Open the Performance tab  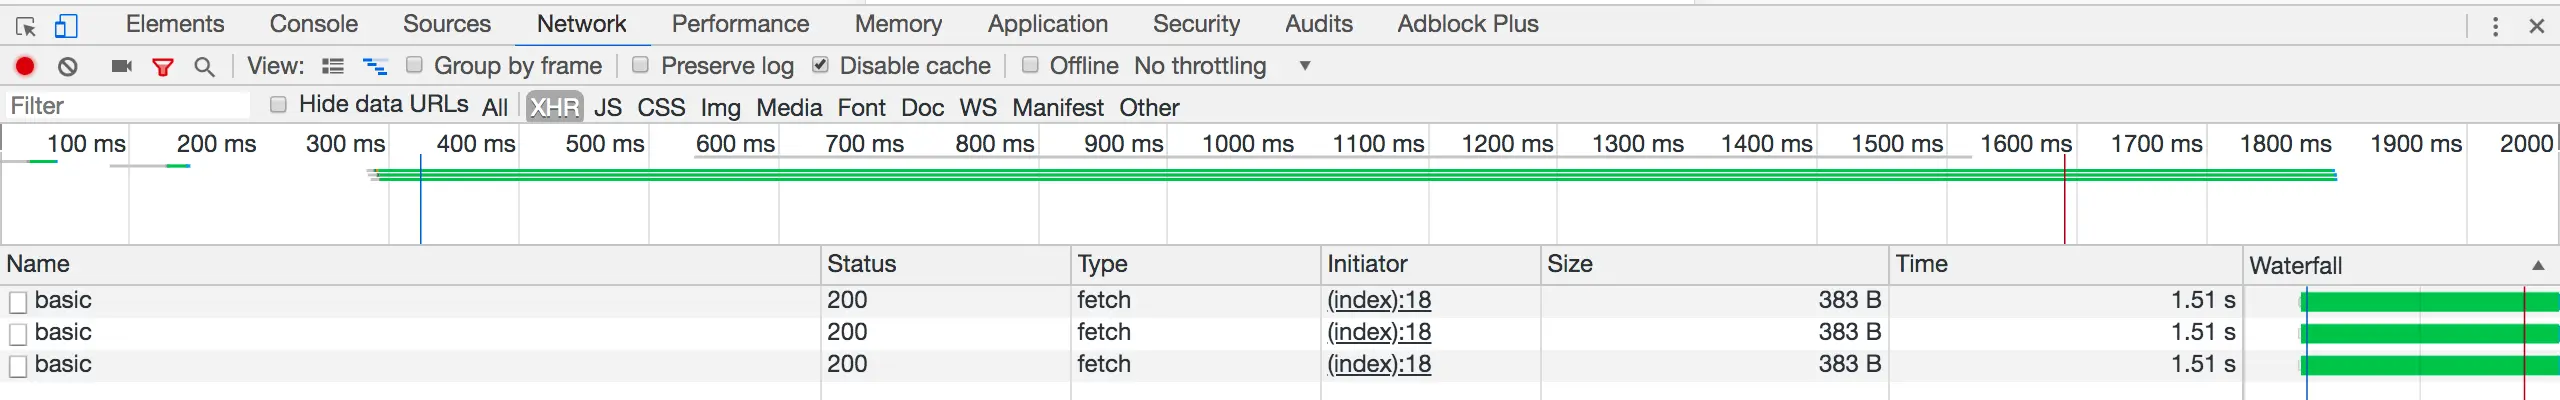click(x=740, y=24)
